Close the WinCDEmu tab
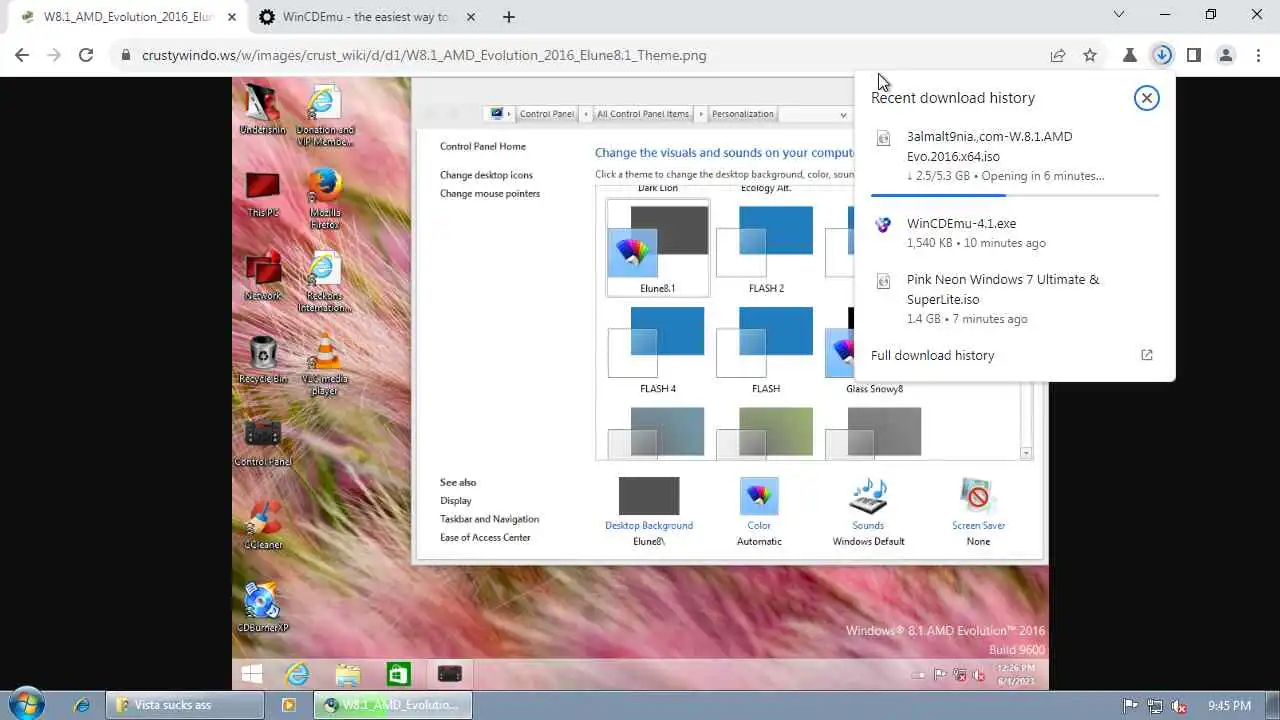 [471, 17]
